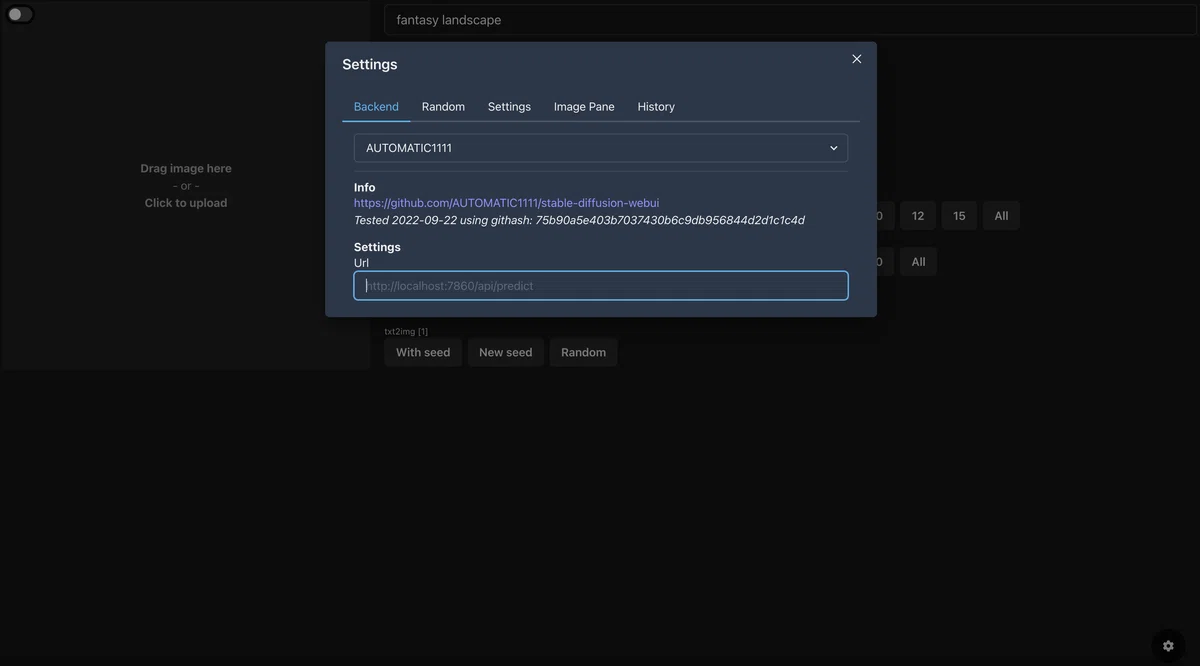The image size is (1200, 666).
Task: Click the With seed button
Action: (x=423, y=352)
